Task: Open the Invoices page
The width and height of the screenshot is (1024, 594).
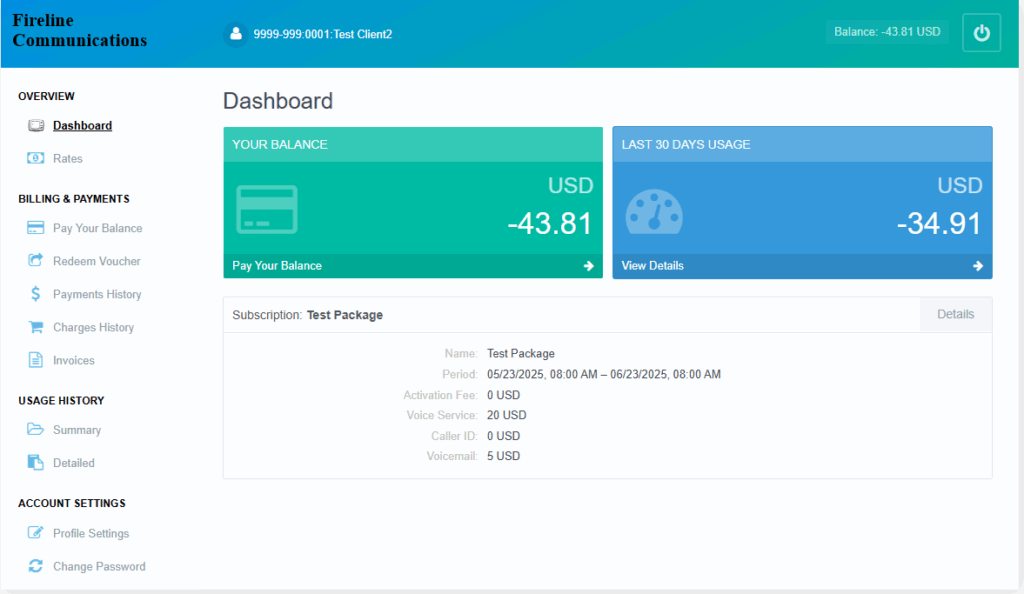Action: (x=74, y=360)
